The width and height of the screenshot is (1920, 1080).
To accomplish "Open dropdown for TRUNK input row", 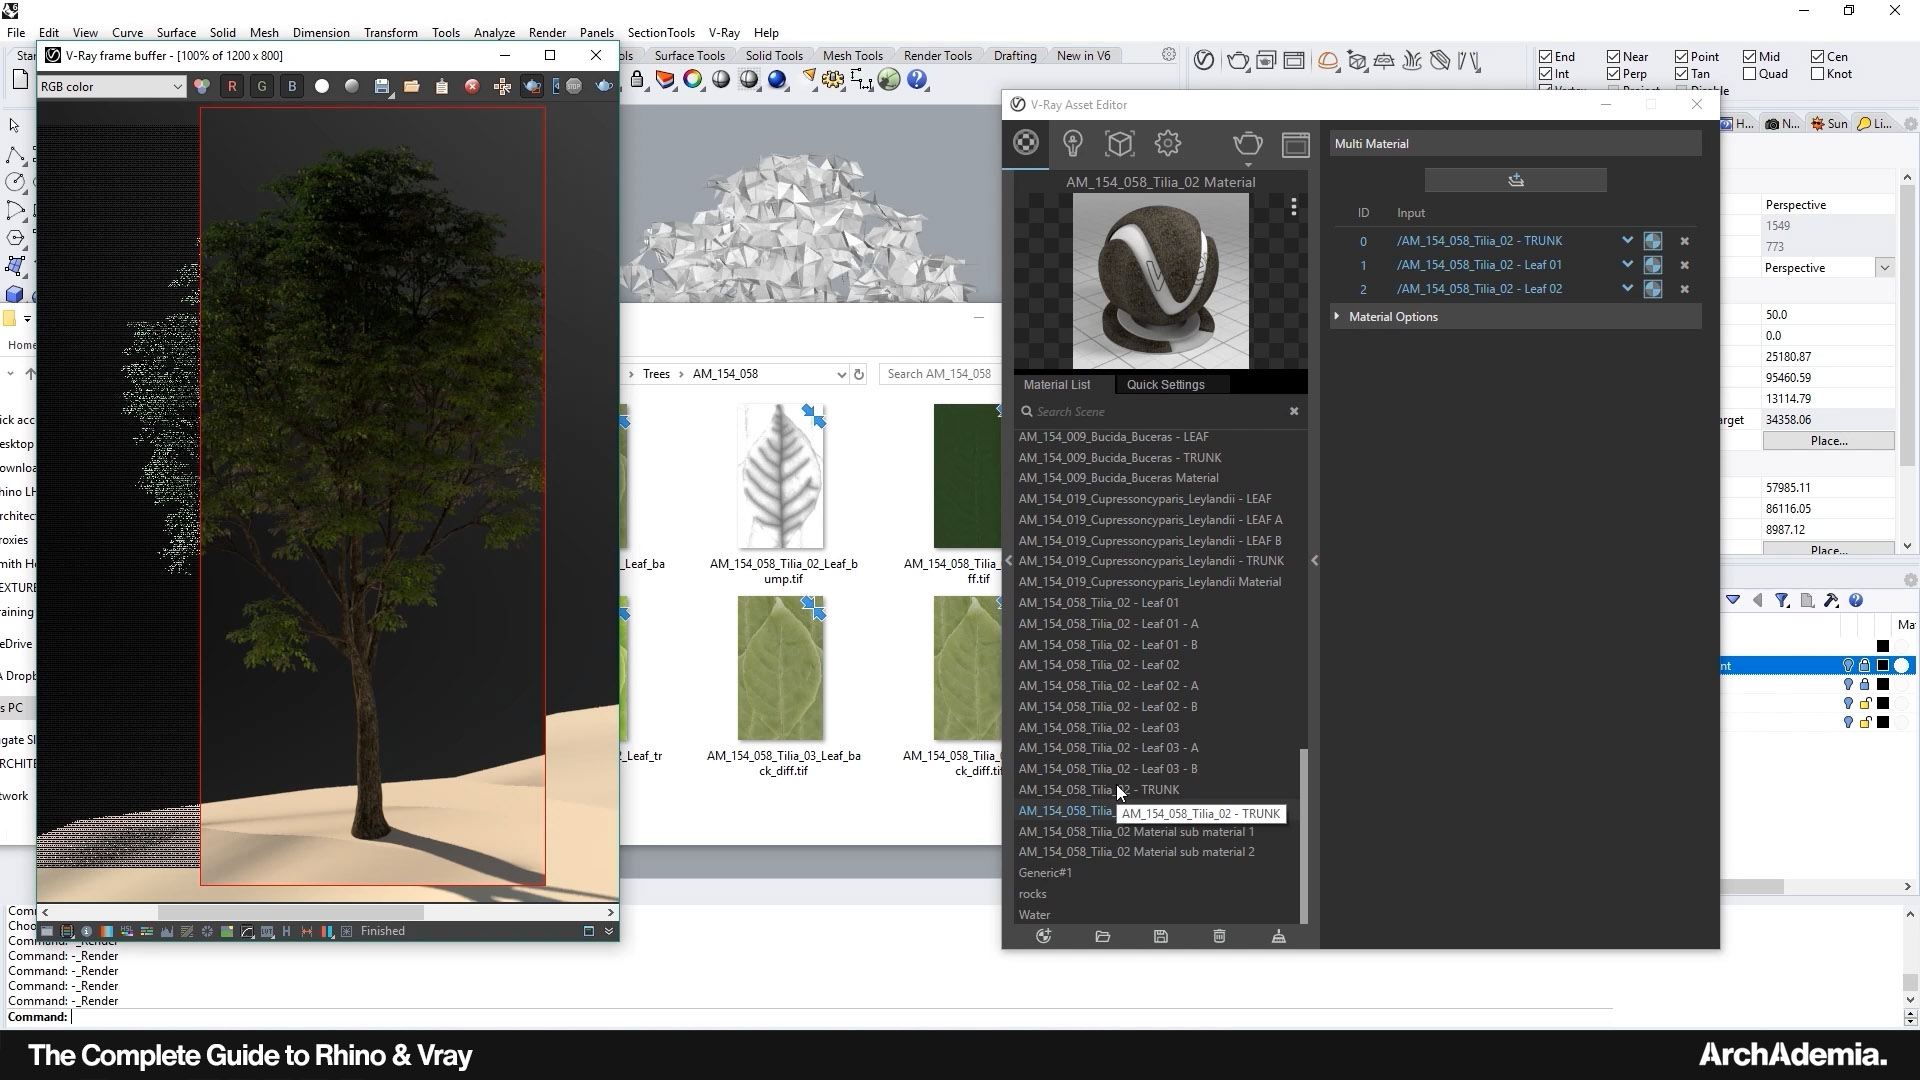I will click(x=1627, y=241).
